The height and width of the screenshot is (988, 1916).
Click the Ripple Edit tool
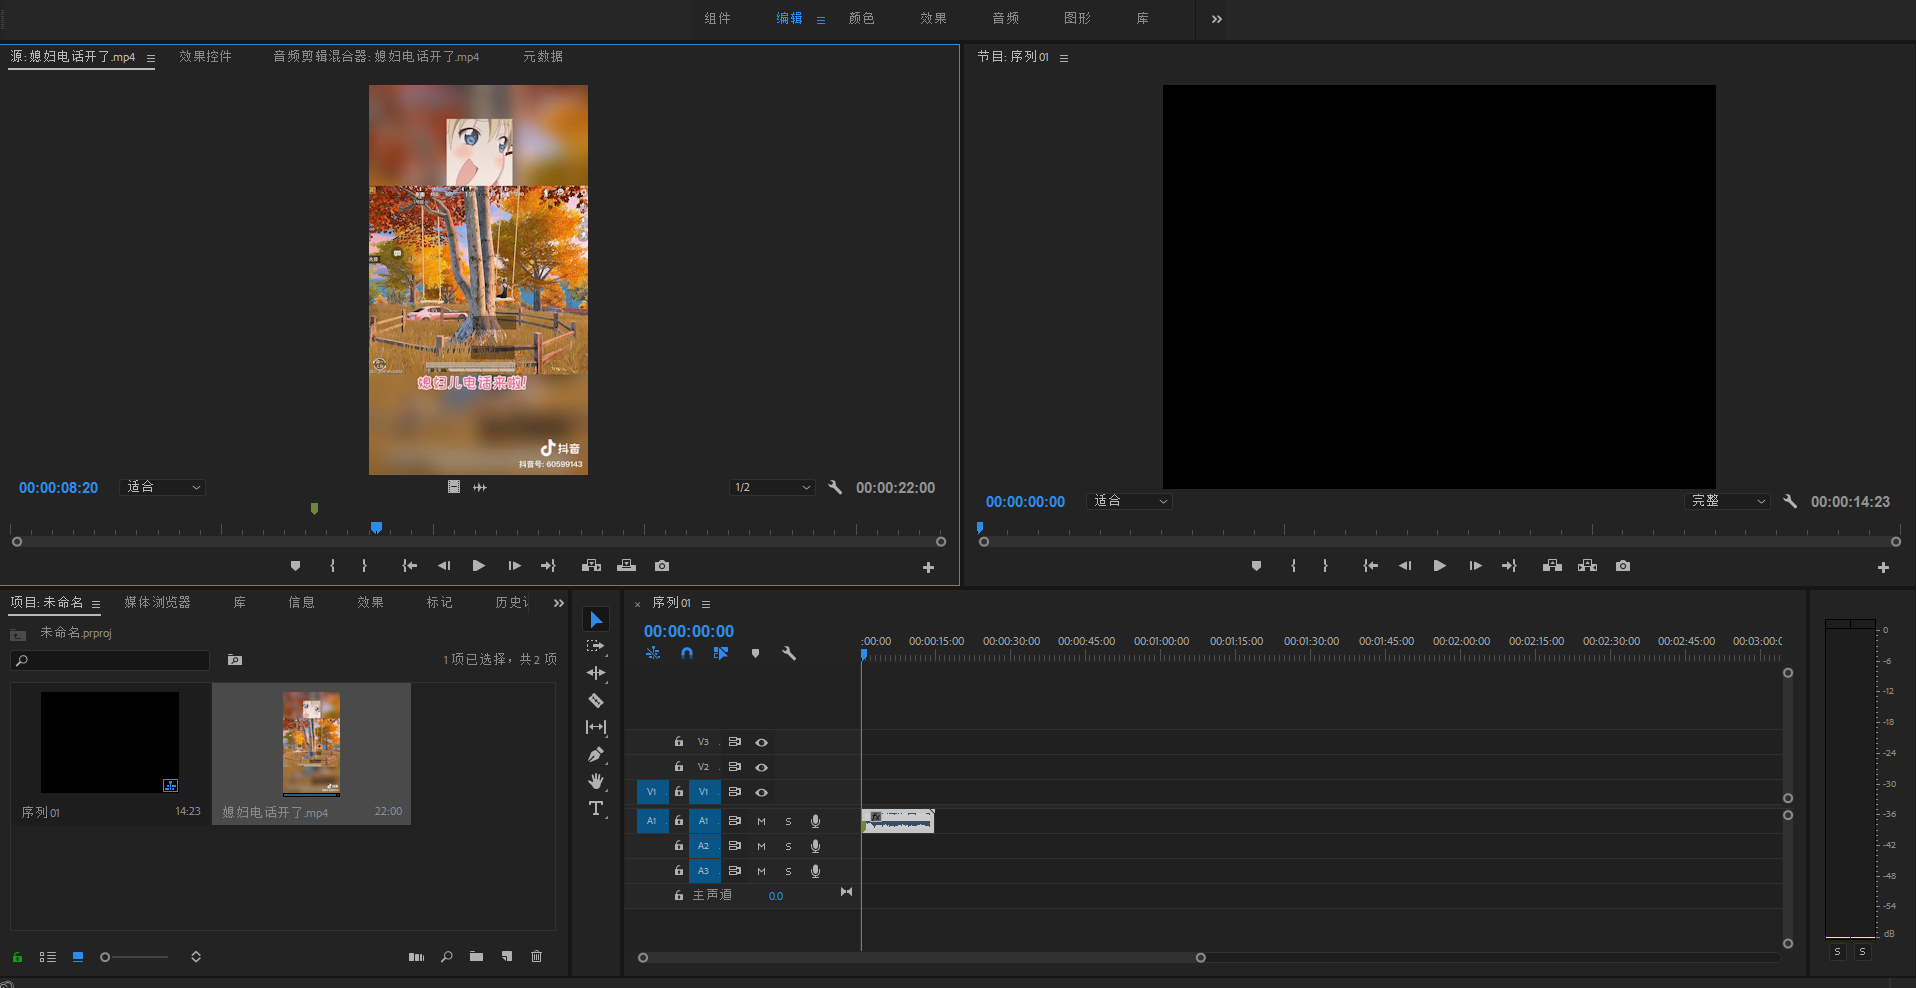click(596, 674)
